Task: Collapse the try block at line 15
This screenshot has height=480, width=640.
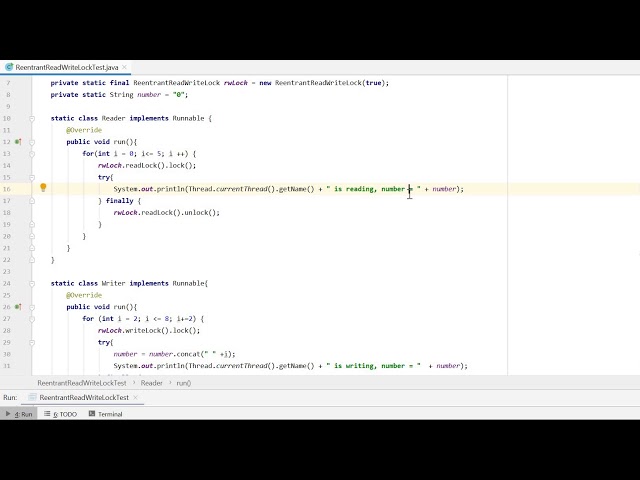Action: (x=32, y=178)
